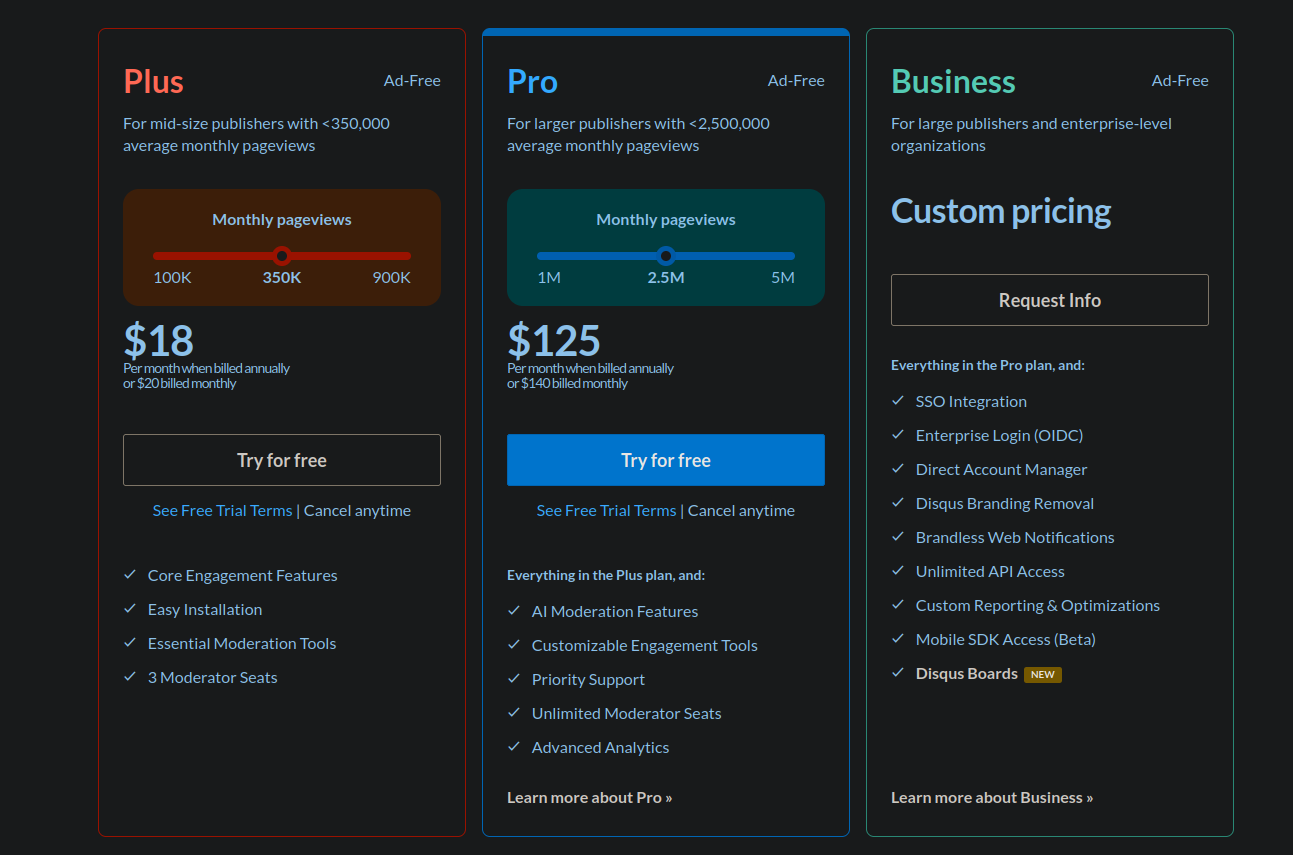
Task: Click the checkmark next to 3 Moderator Seats
Action: click(130, 677)
